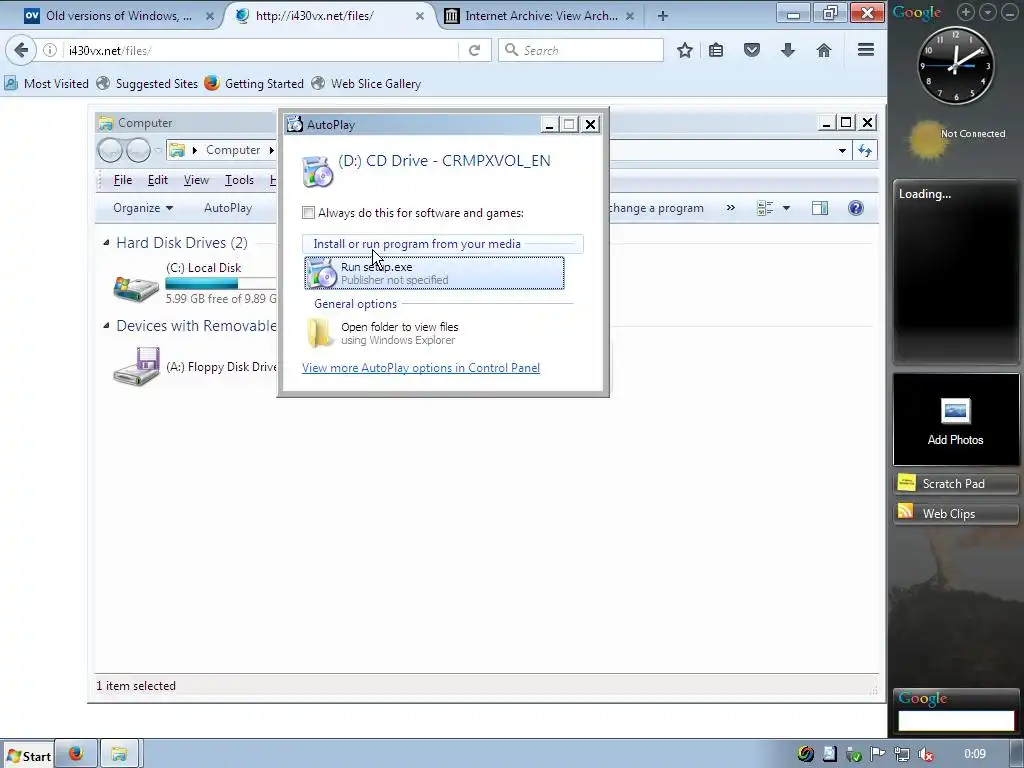Click Google gadget search field

point(956,720)
